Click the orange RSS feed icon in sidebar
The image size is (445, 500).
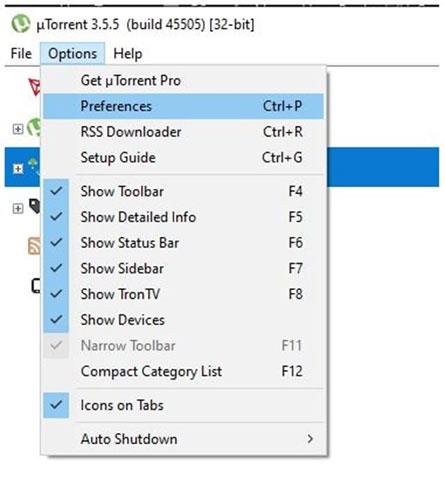[x=34, y=246]
